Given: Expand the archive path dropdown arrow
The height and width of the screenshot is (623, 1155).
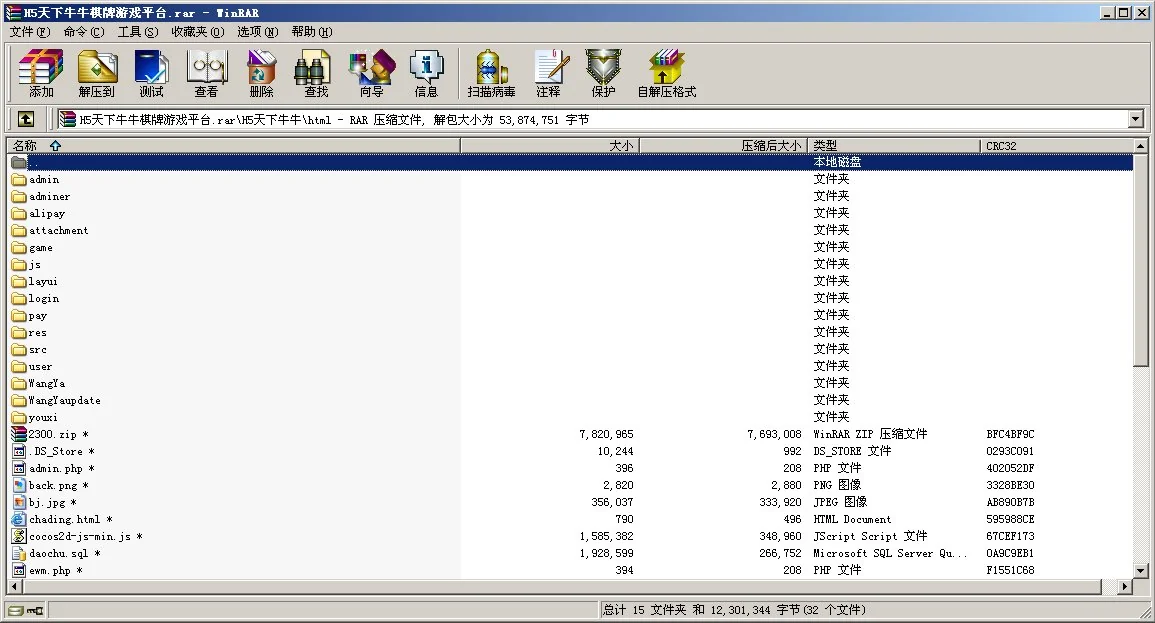Looking at the screenshot, I should 1135,120.
